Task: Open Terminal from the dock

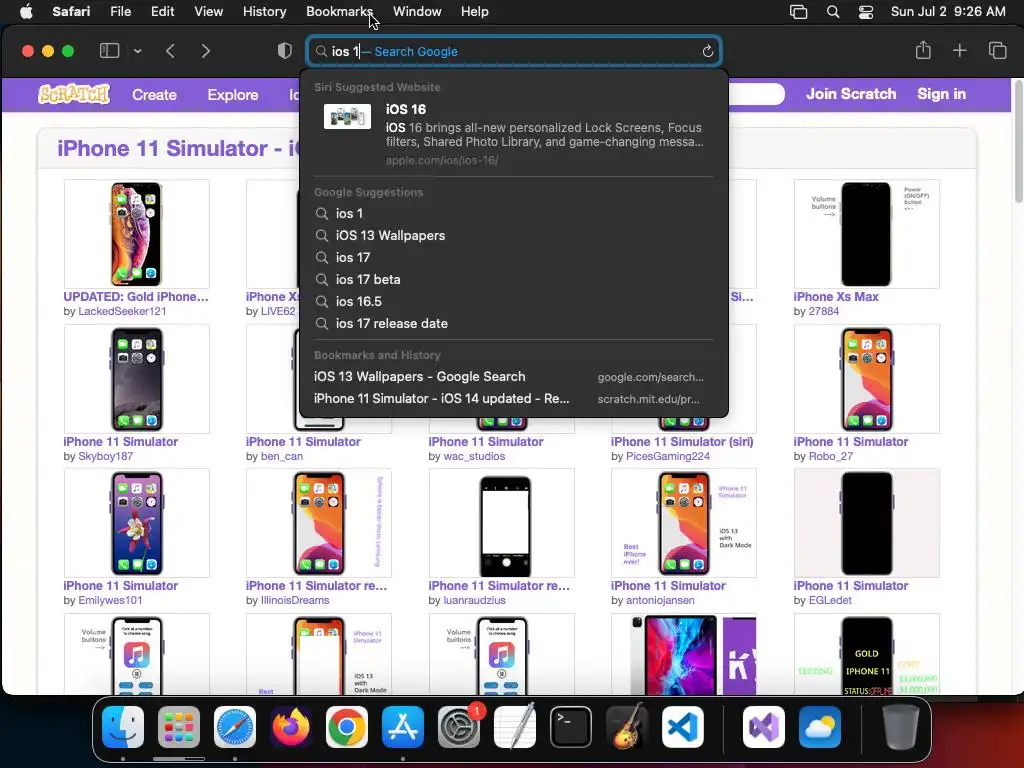Action: [x=571, y=727]
